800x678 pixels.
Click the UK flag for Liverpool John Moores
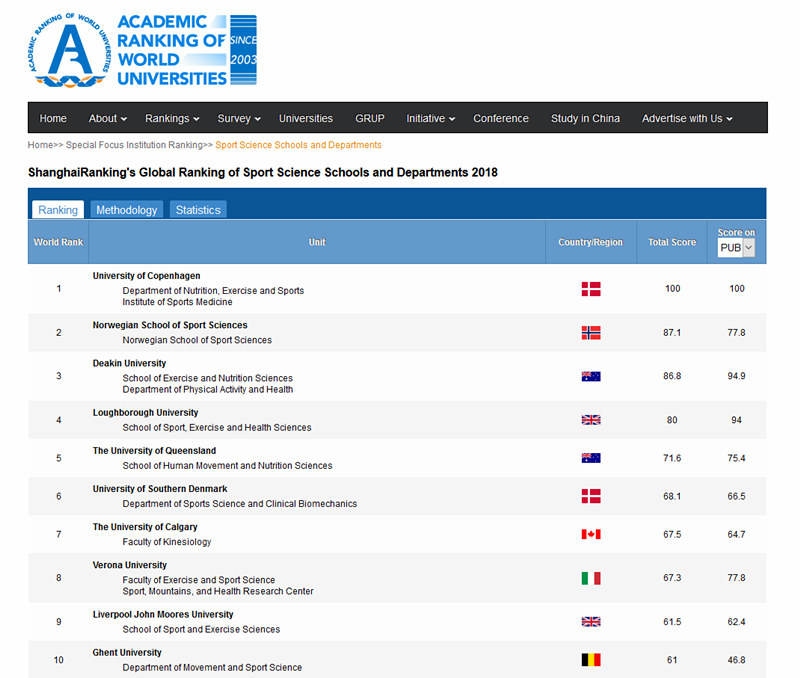[591, 621]
